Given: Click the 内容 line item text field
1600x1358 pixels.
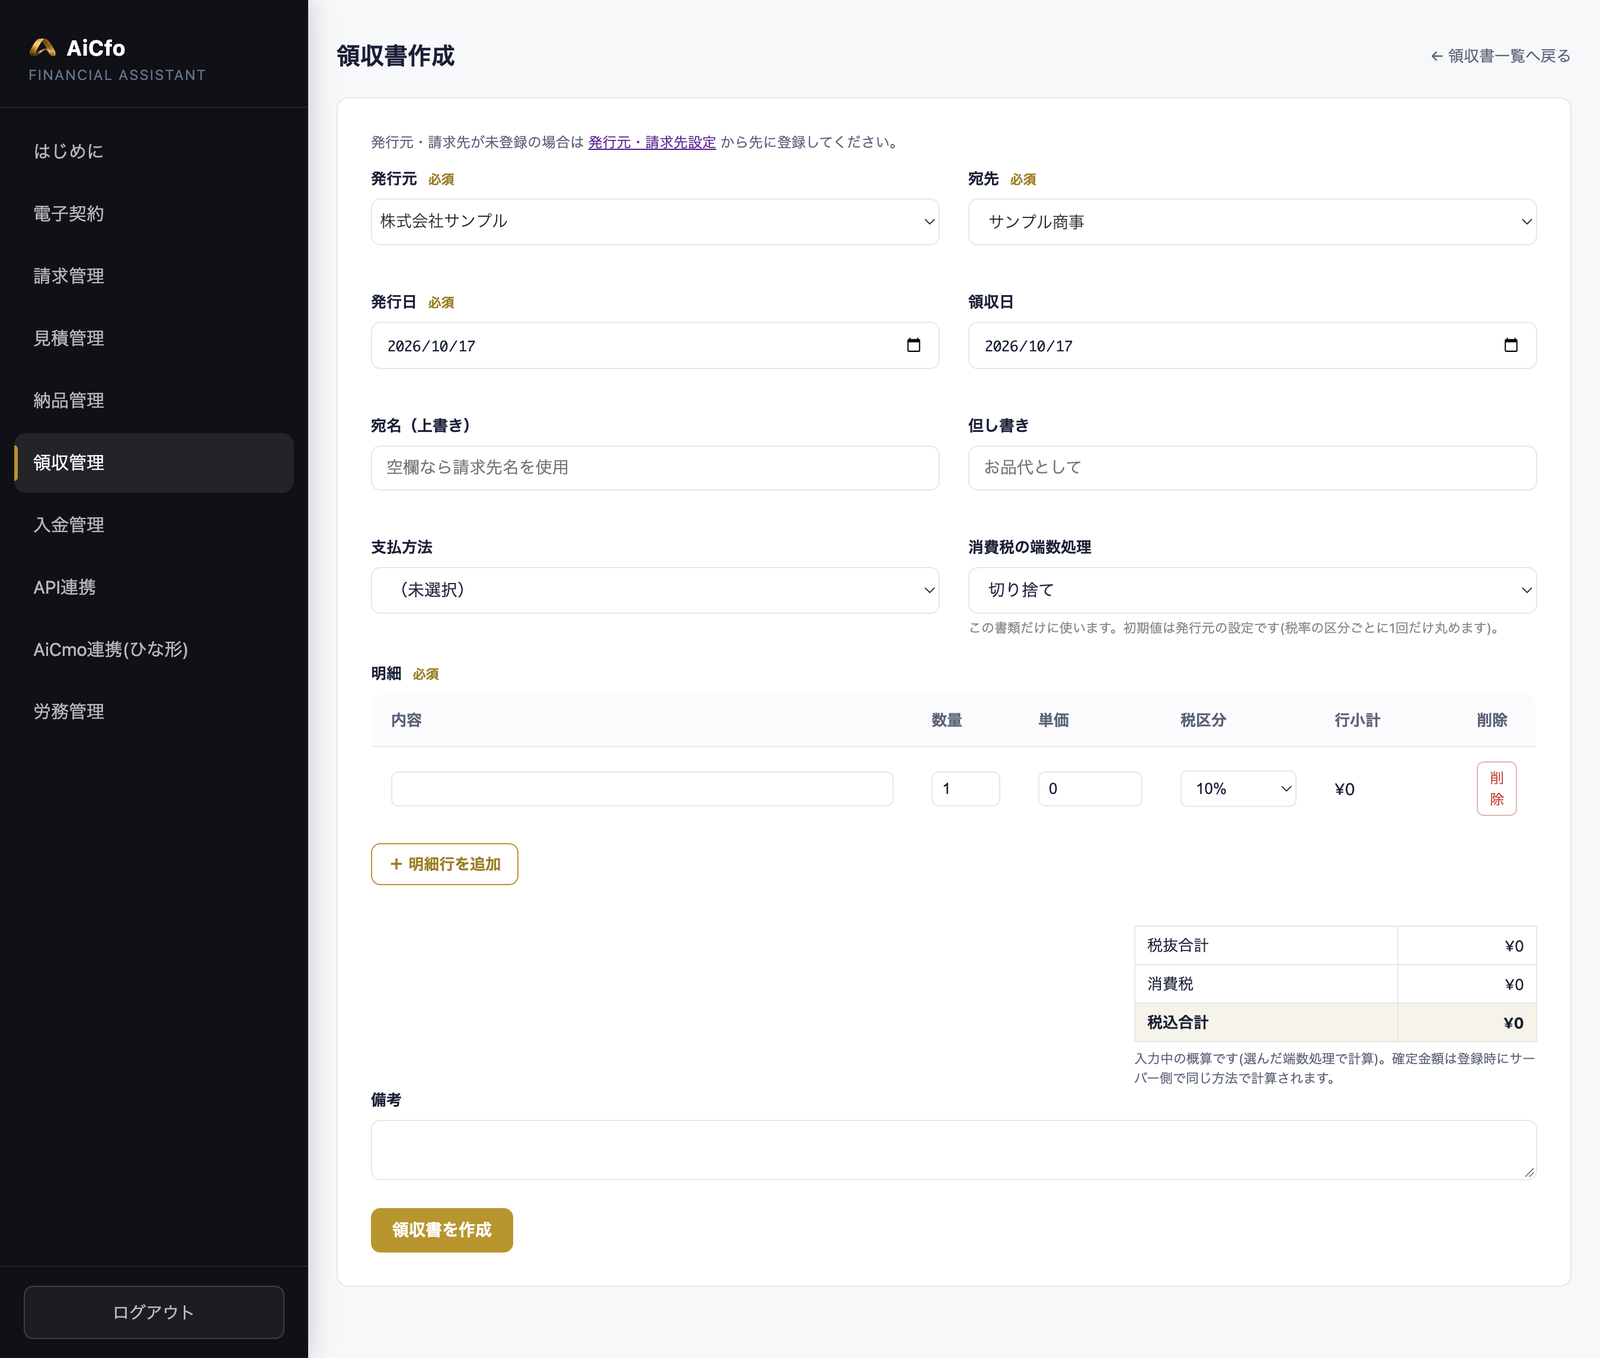Looking at the screenshot, I should [642, 789].
